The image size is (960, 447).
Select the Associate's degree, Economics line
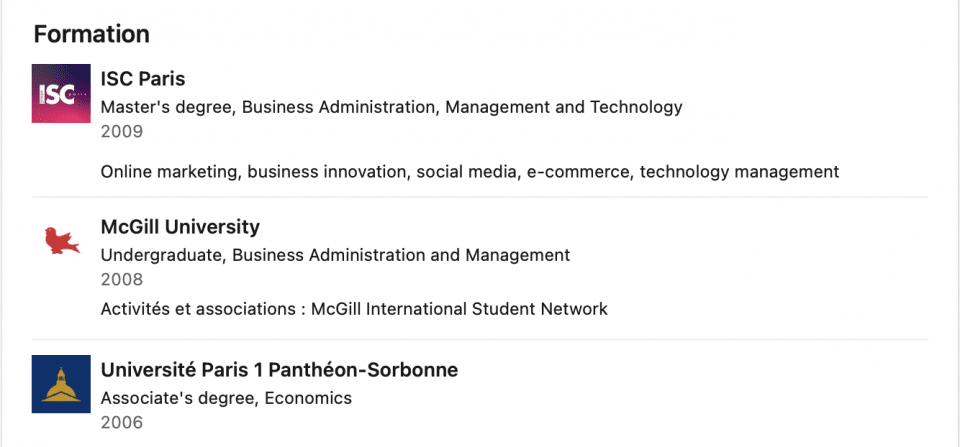(226, 399)
